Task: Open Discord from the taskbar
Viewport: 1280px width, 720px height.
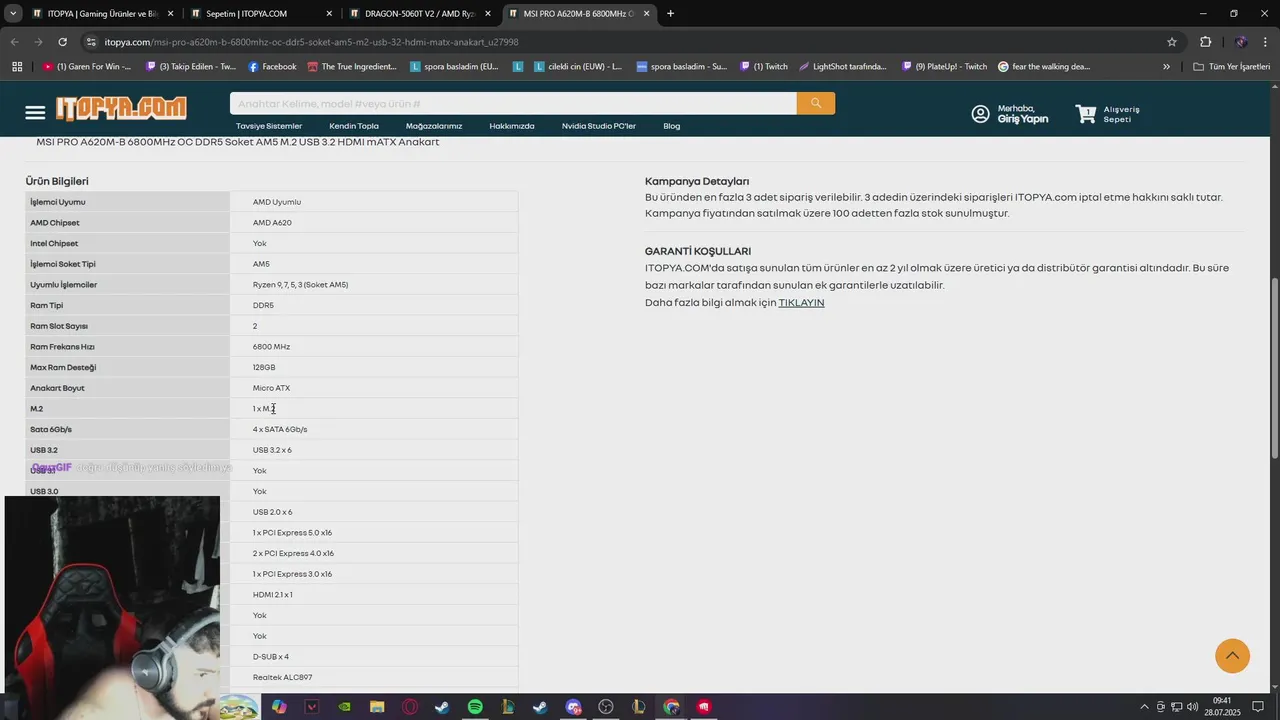Action: [x=573, y=707]
